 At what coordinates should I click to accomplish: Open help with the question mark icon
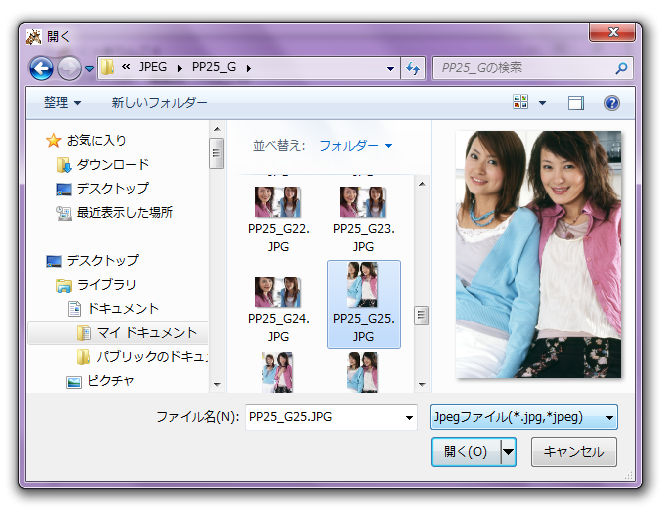point(612,103)
